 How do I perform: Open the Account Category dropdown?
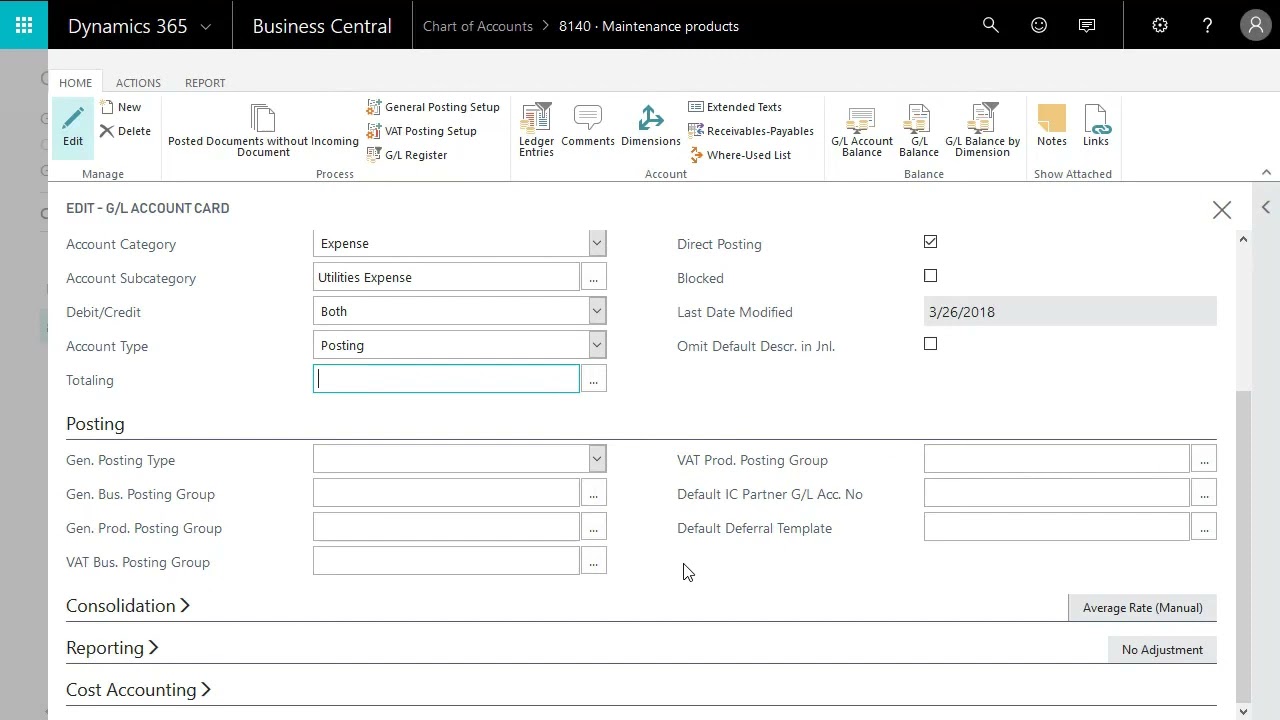(597, 243)
